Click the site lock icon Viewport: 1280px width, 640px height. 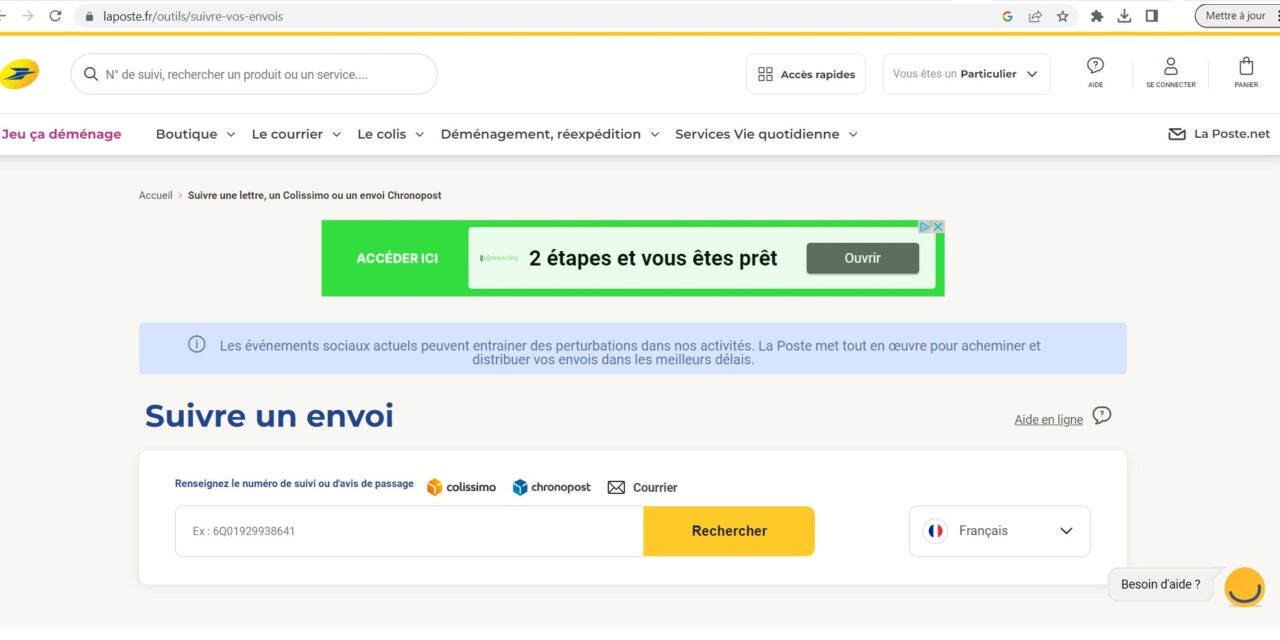(x=89, y=16)
